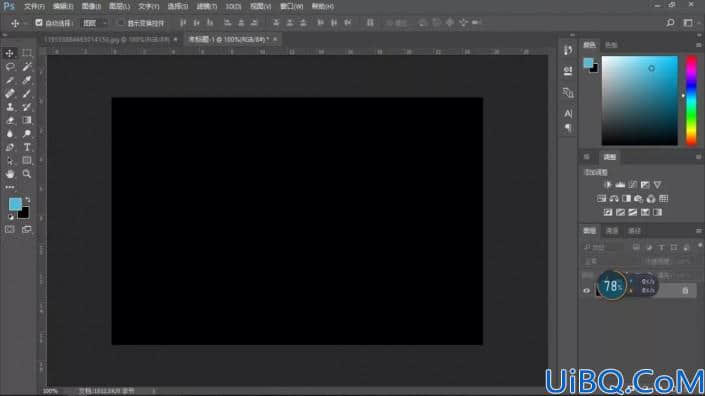Screen dimensions: 705x396
Task: Open the Auto-Select layer/group dropdown
Action: point(94,23)
